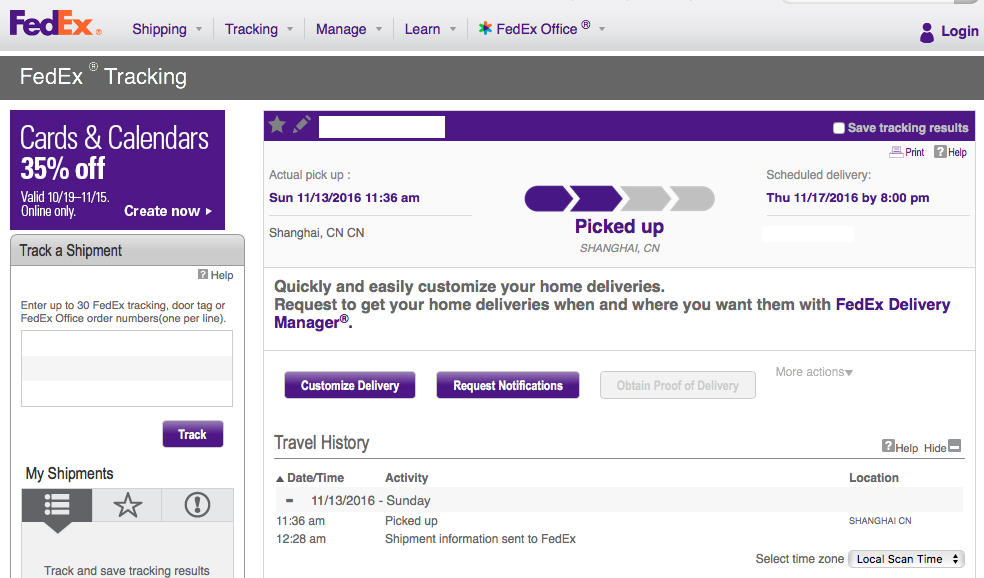Image resolution: width=984 pixels, height=578 pixels.
Task: Open the Manage menu
Action: (x=341, y=29)
